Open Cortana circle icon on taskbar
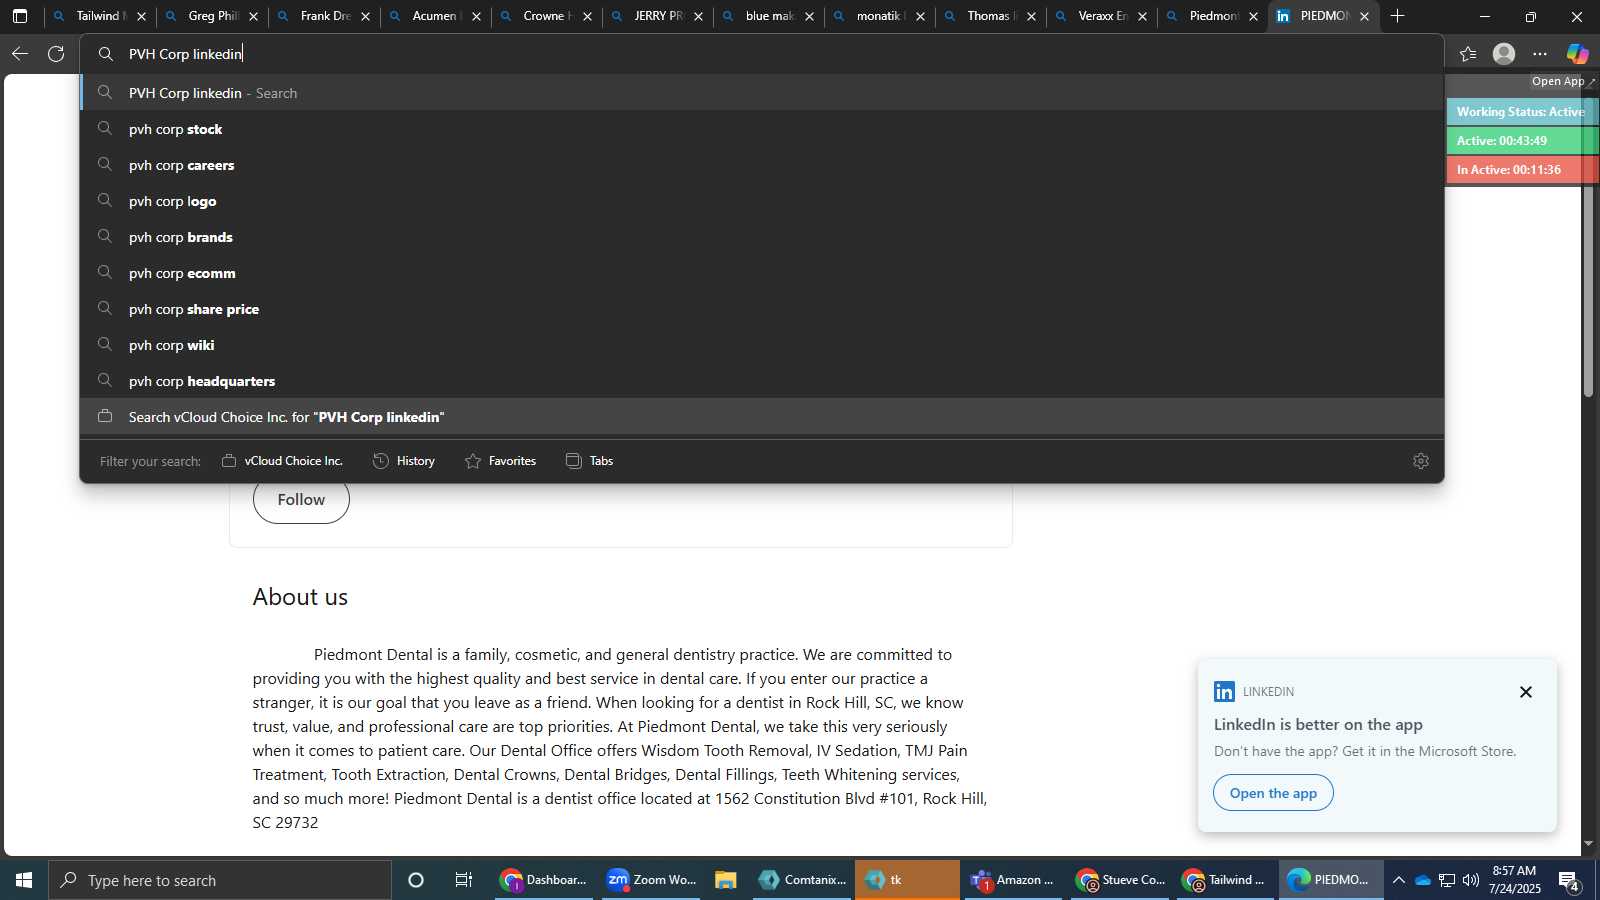 [416, 880]
